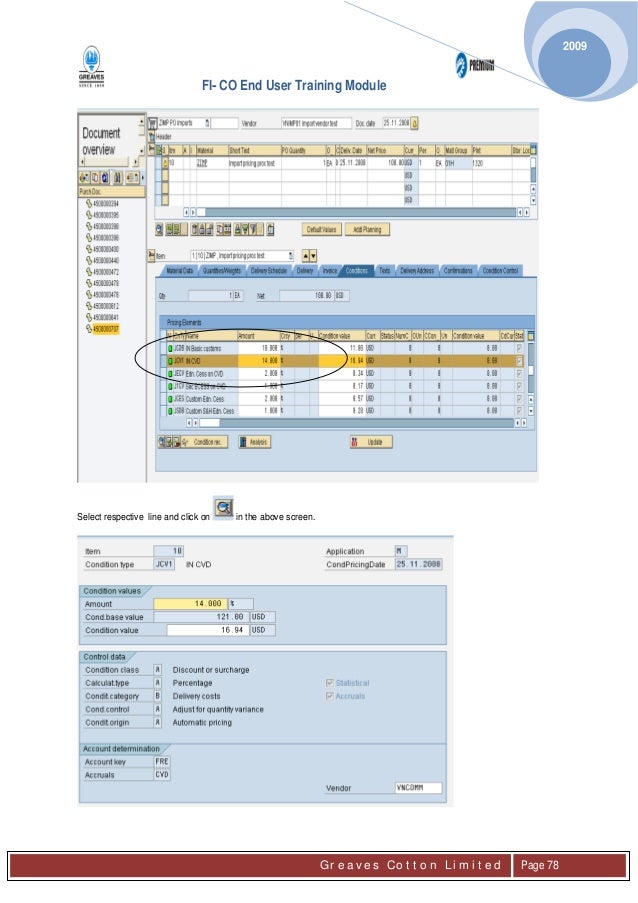Click the Item collapse icon above the tabs
This screenshot has width=638, height=903.
152,255
